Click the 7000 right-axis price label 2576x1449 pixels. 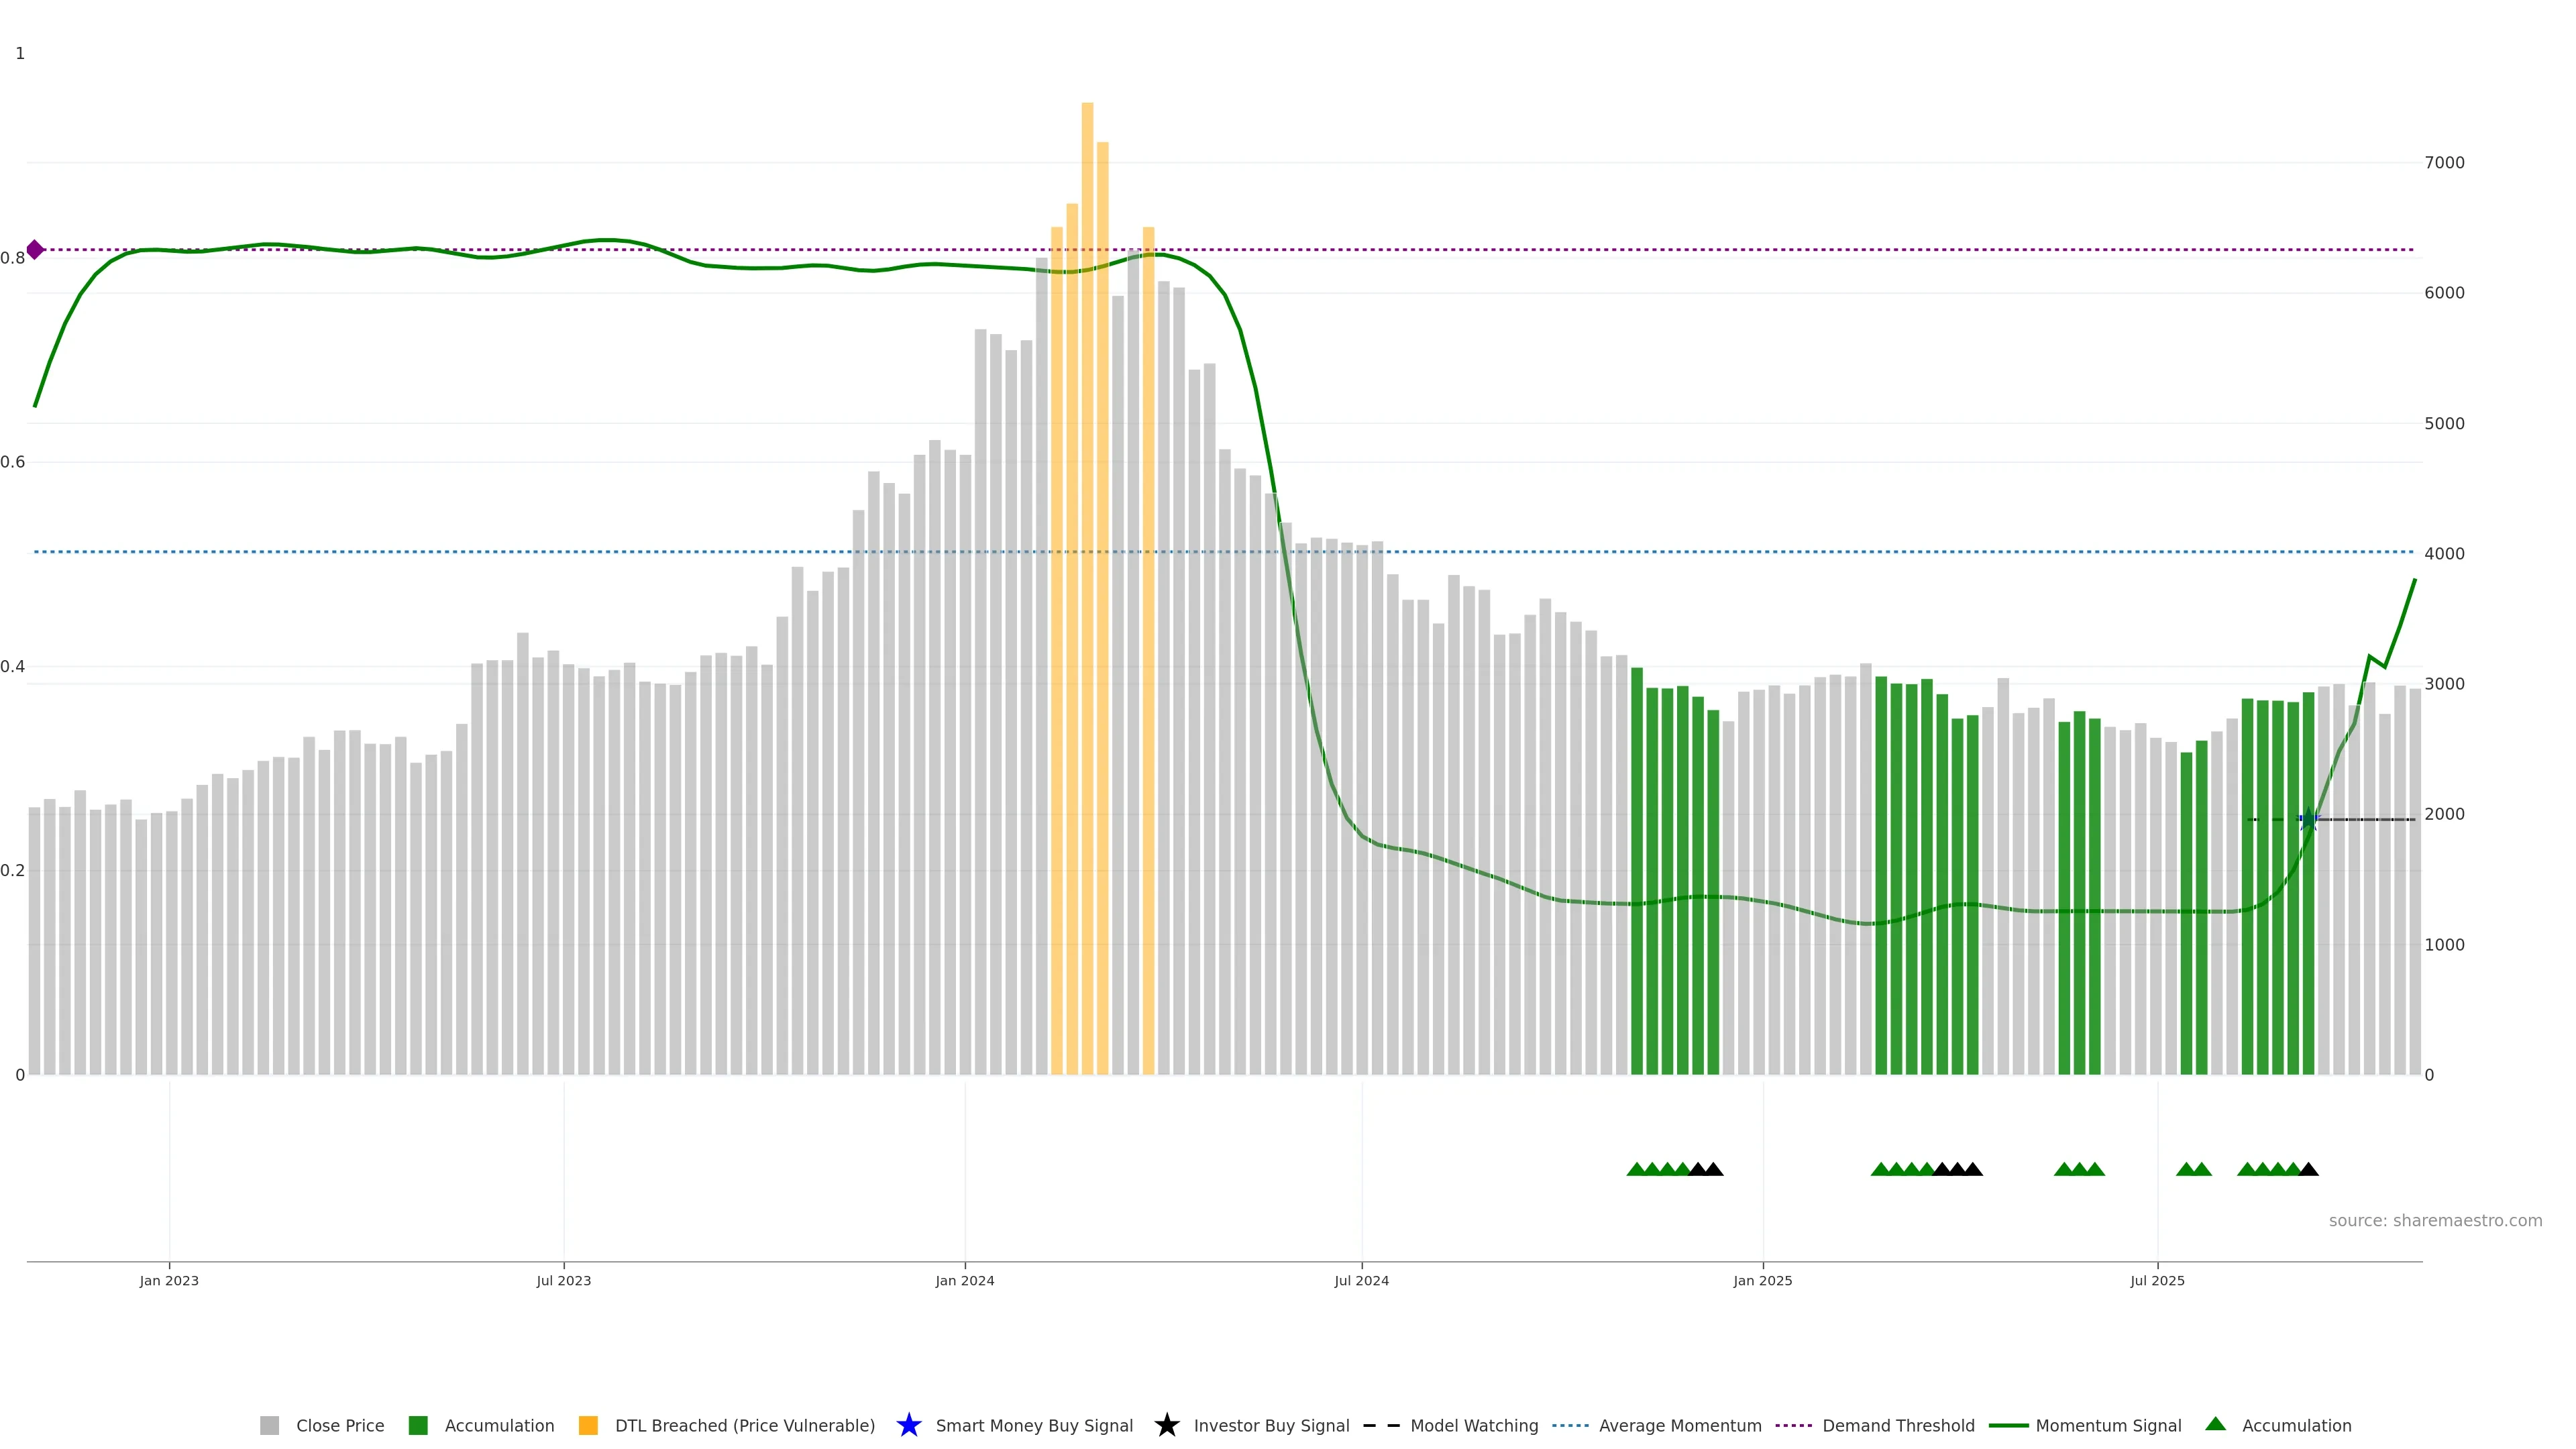point(2444,163)
